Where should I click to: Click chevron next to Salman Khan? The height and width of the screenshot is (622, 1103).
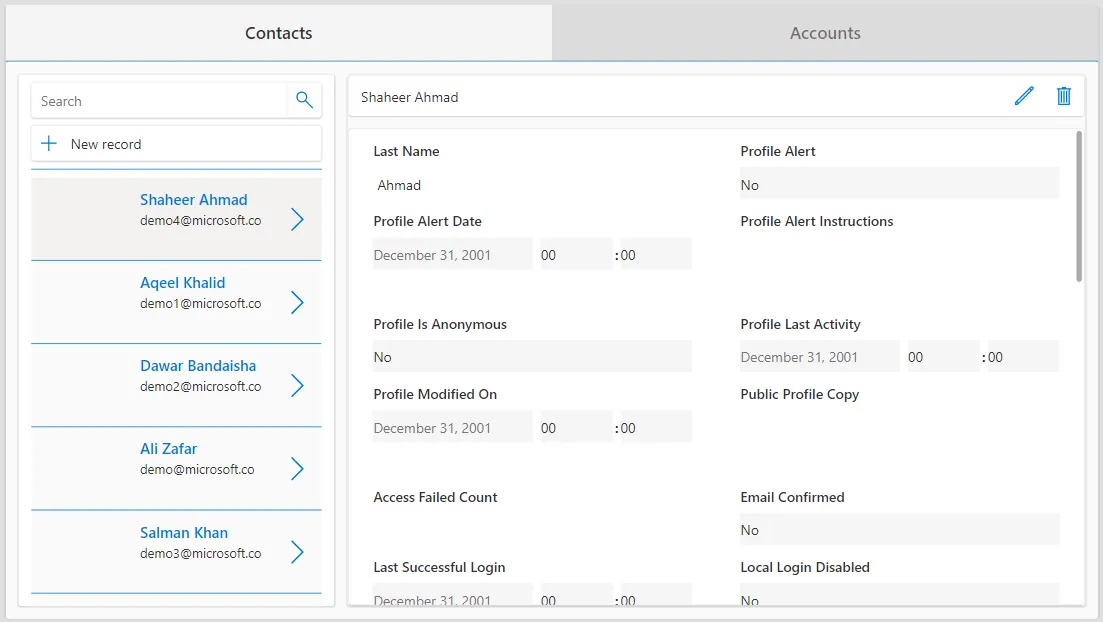pyautogui.click(x=298, y=552)
